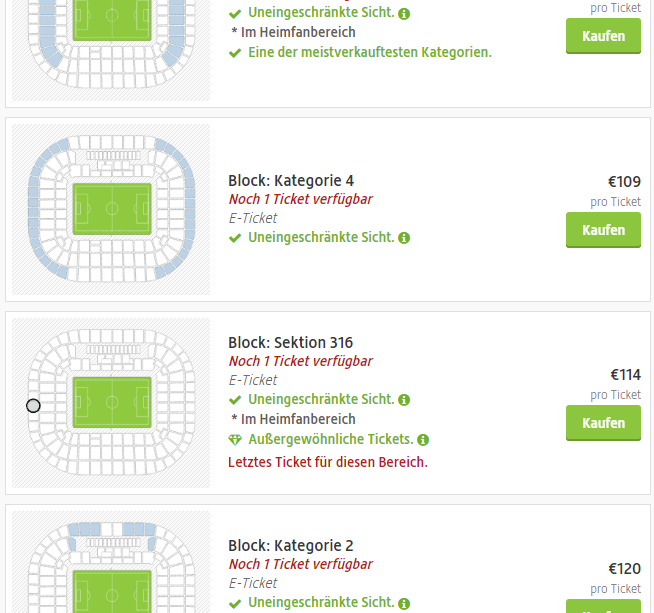The width and height of the screenshot is (654, 613).
Task: Click the diamond icon for Außergewöhnliche Tickets
Action: (x=235, y=440)
